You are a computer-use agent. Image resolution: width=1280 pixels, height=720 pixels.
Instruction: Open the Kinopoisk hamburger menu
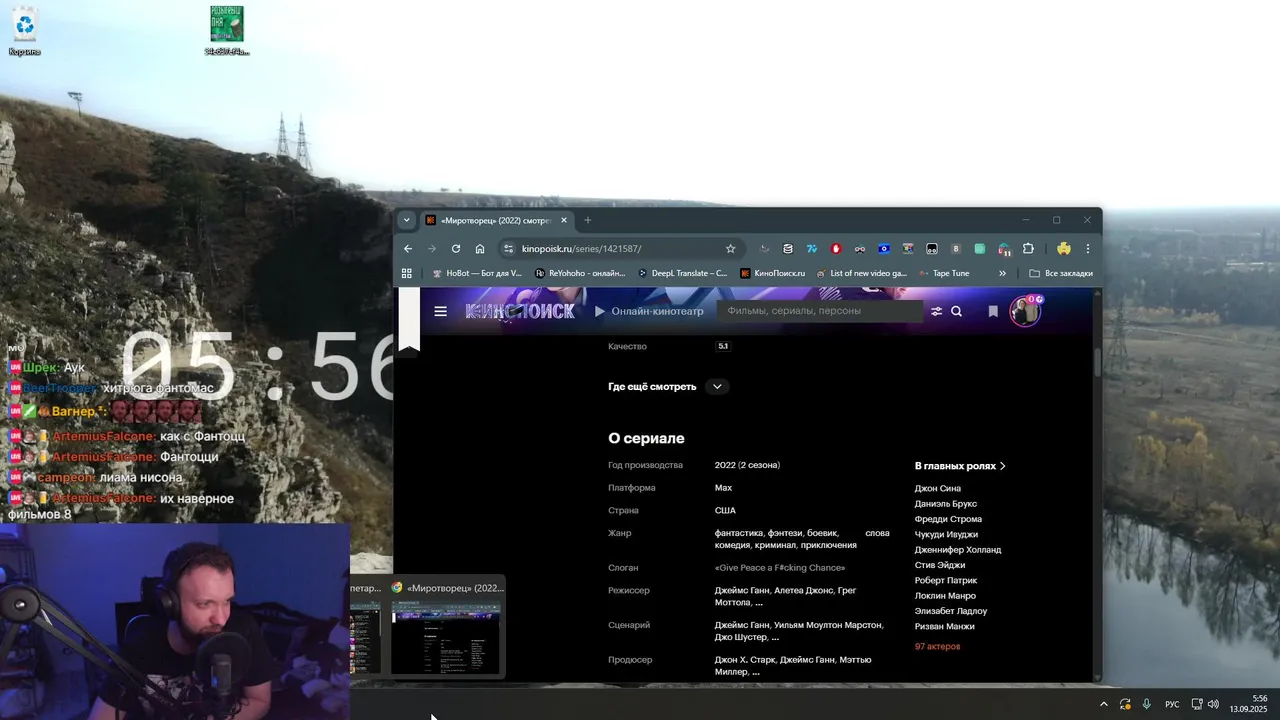point(440,311)
